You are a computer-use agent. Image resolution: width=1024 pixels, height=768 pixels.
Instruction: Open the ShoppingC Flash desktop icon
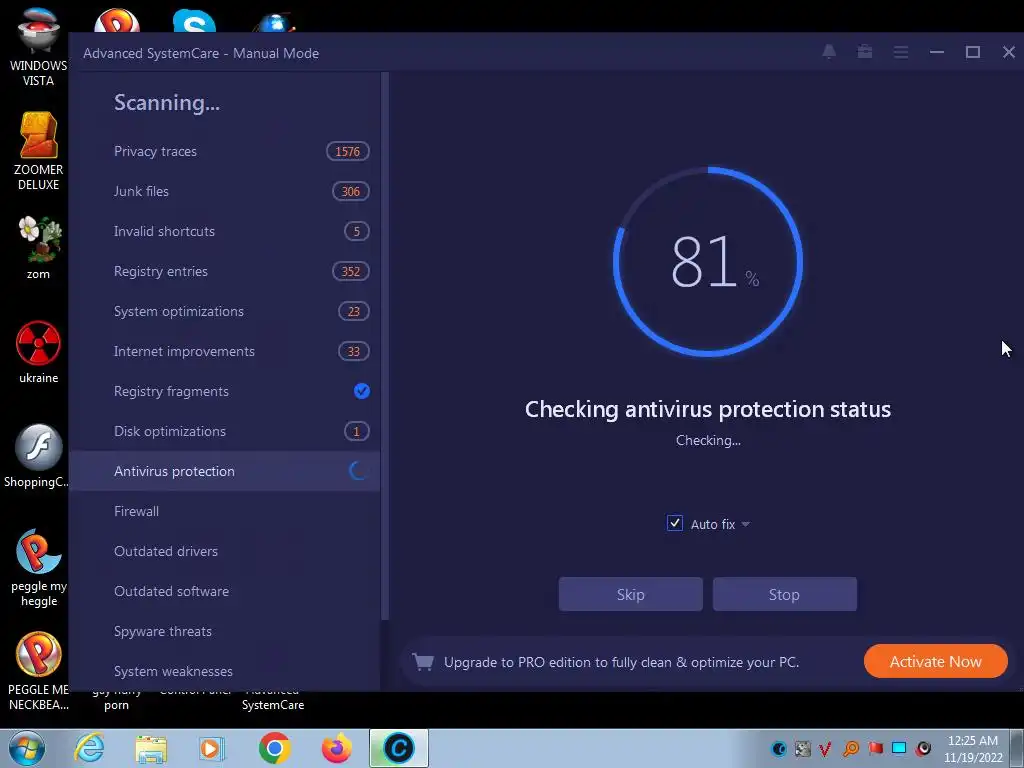click(x=37, y=456)
